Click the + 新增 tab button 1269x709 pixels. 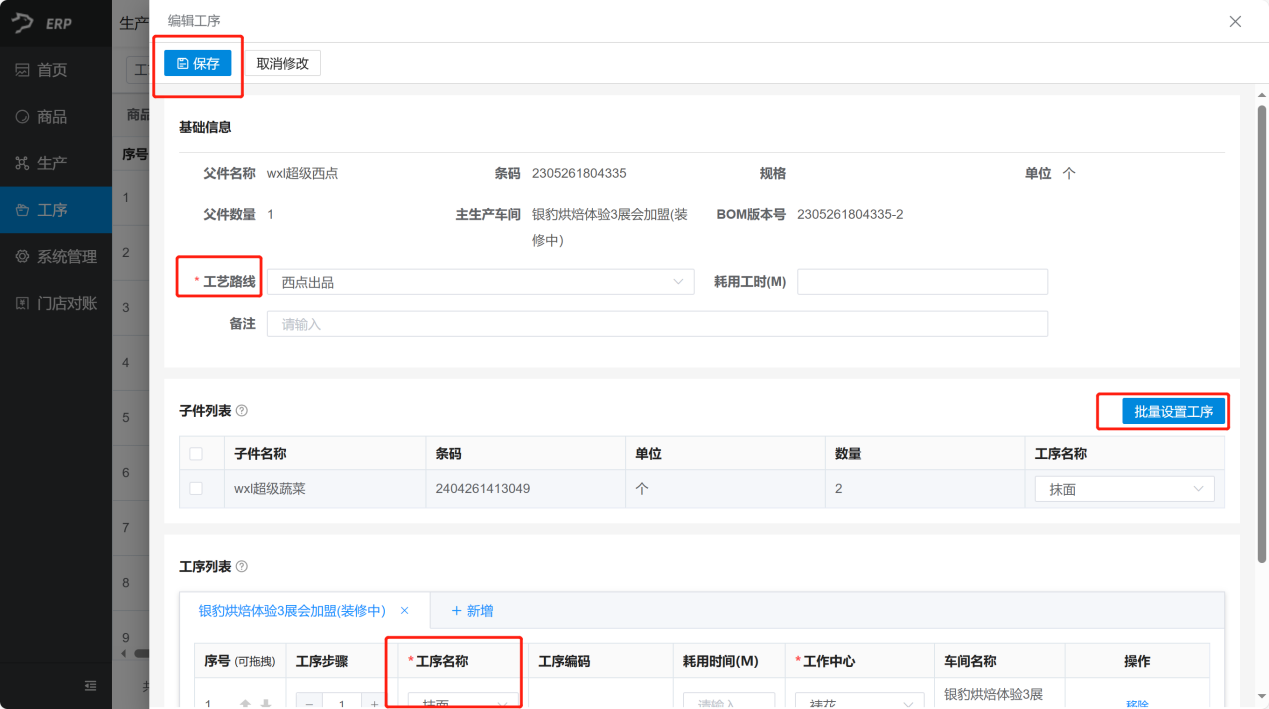472,611
